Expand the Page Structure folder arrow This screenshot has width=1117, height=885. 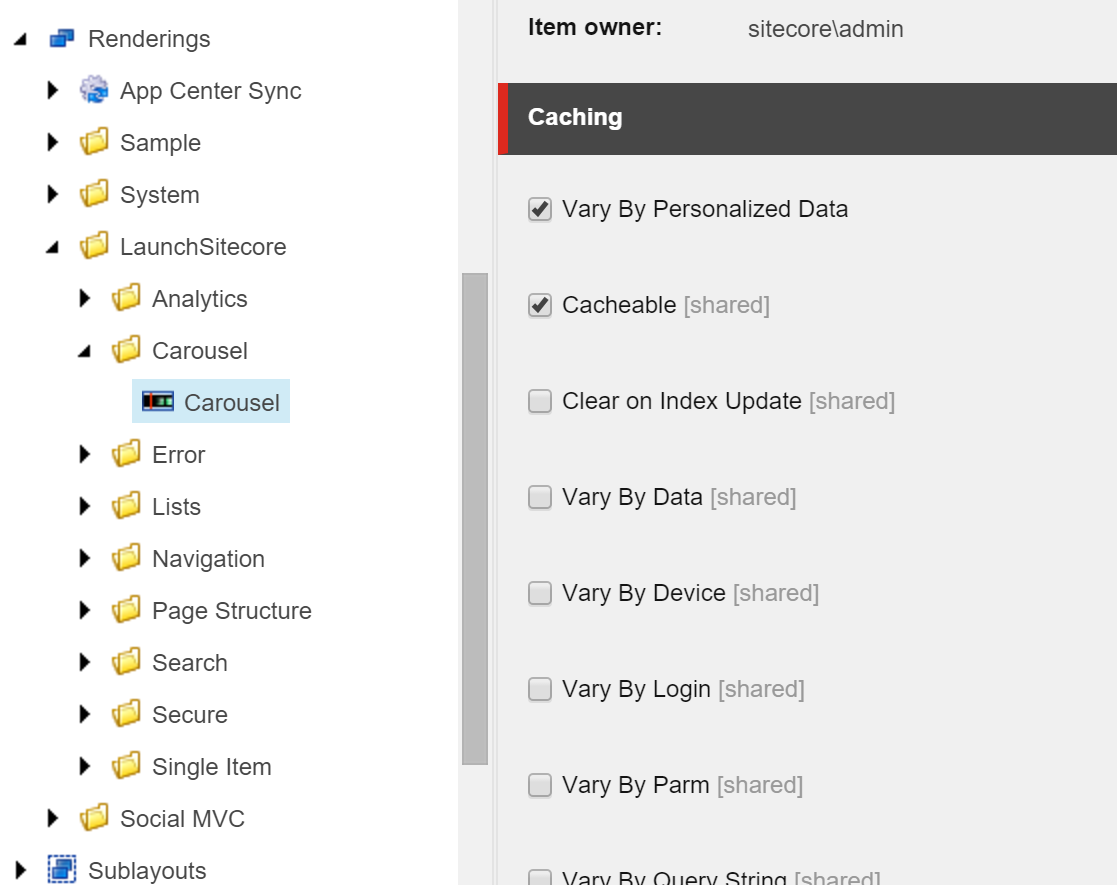85,610
